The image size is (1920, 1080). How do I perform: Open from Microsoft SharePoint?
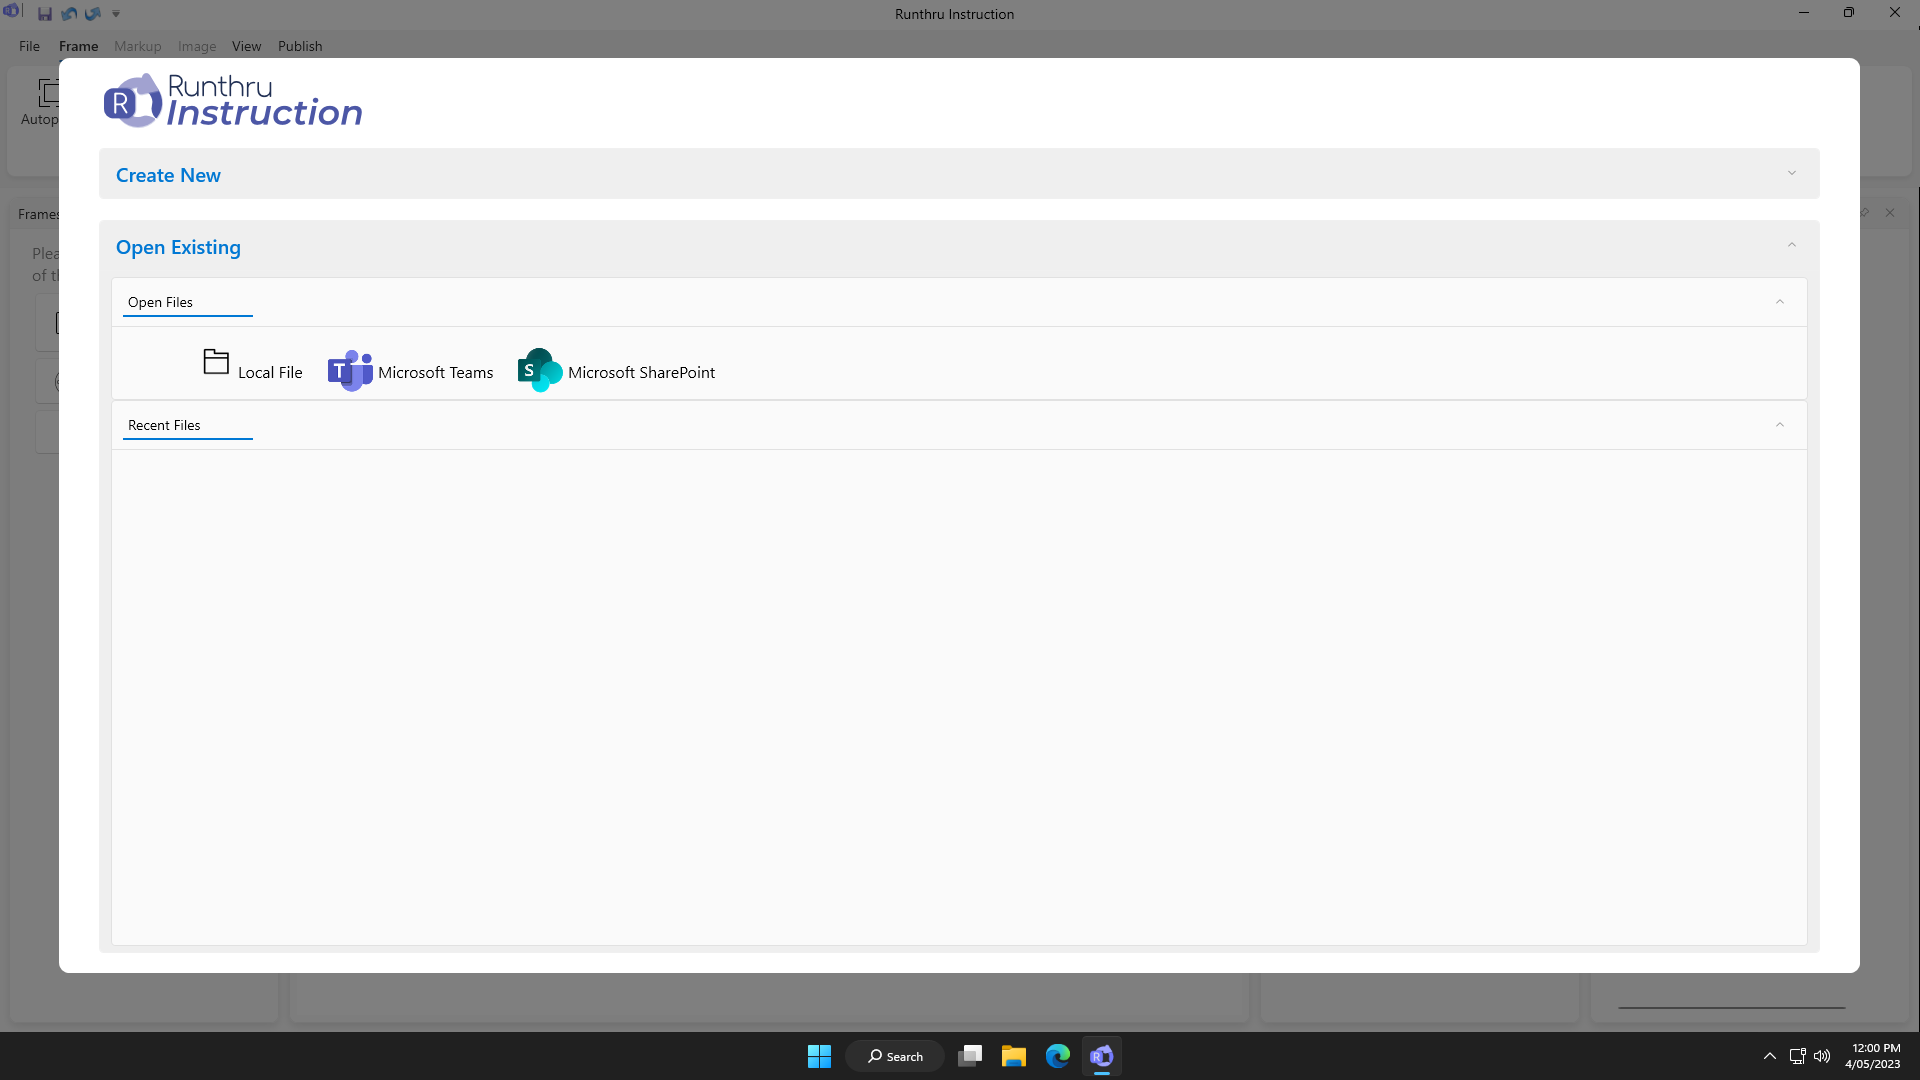click(616, 371)
